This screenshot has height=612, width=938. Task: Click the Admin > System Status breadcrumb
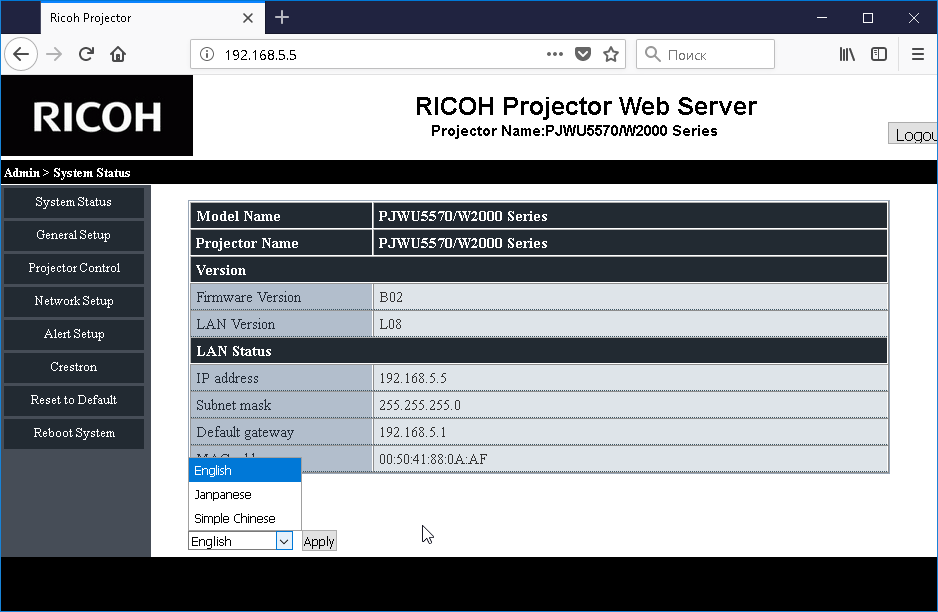coord(67,173)
